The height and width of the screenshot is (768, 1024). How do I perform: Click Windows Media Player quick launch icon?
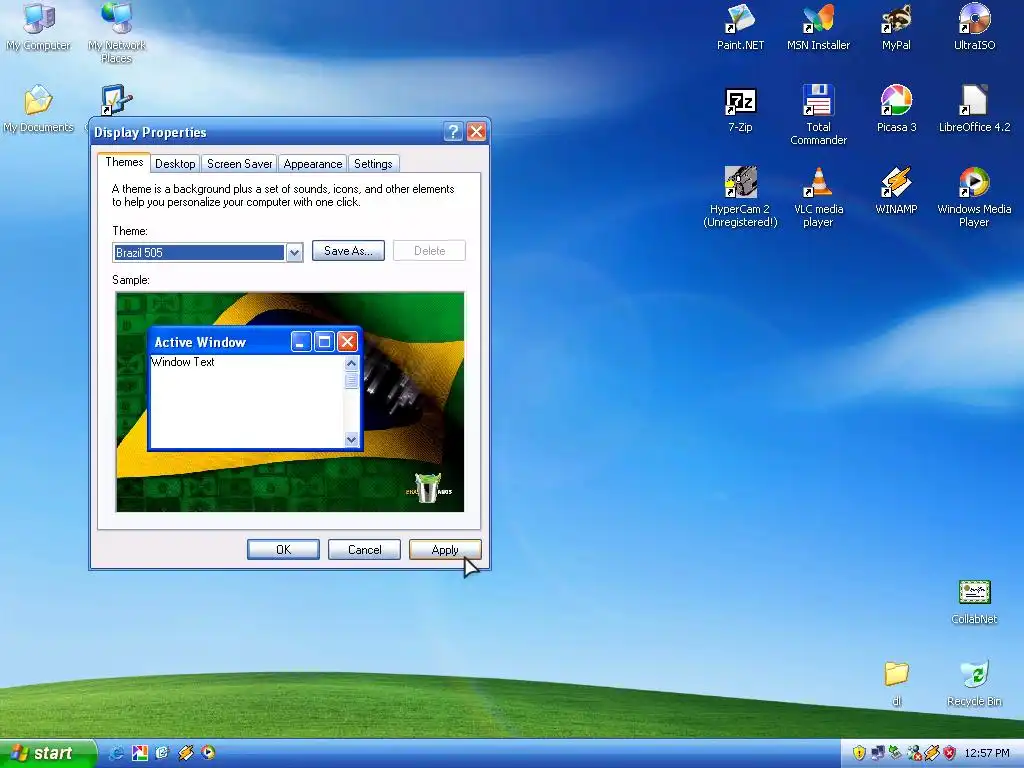[208, 753]
